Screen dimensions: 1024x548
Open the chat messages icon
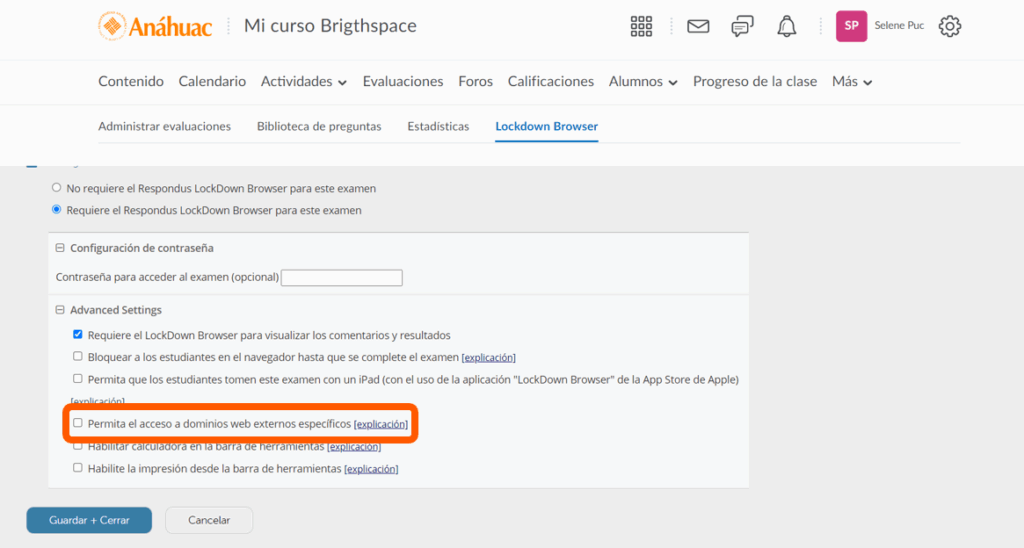click(742, 27)
